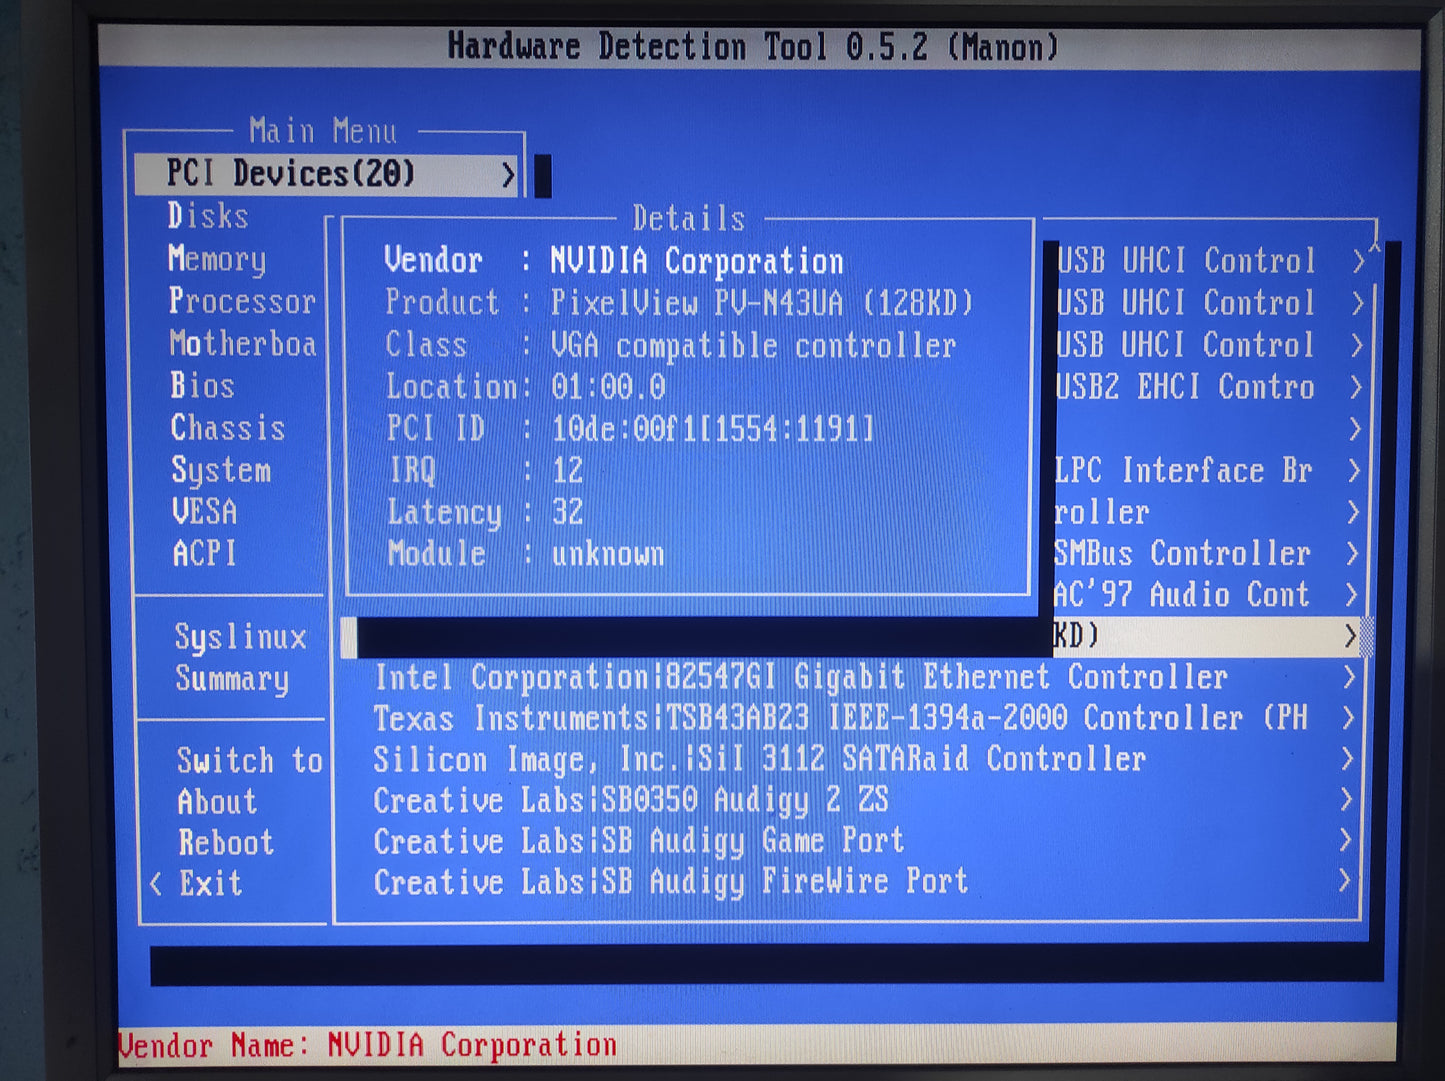Select Memory from Main Menu
The height and width of the screenshot is (1081, 1445).
pyautogui.click(x=217, y=259)
